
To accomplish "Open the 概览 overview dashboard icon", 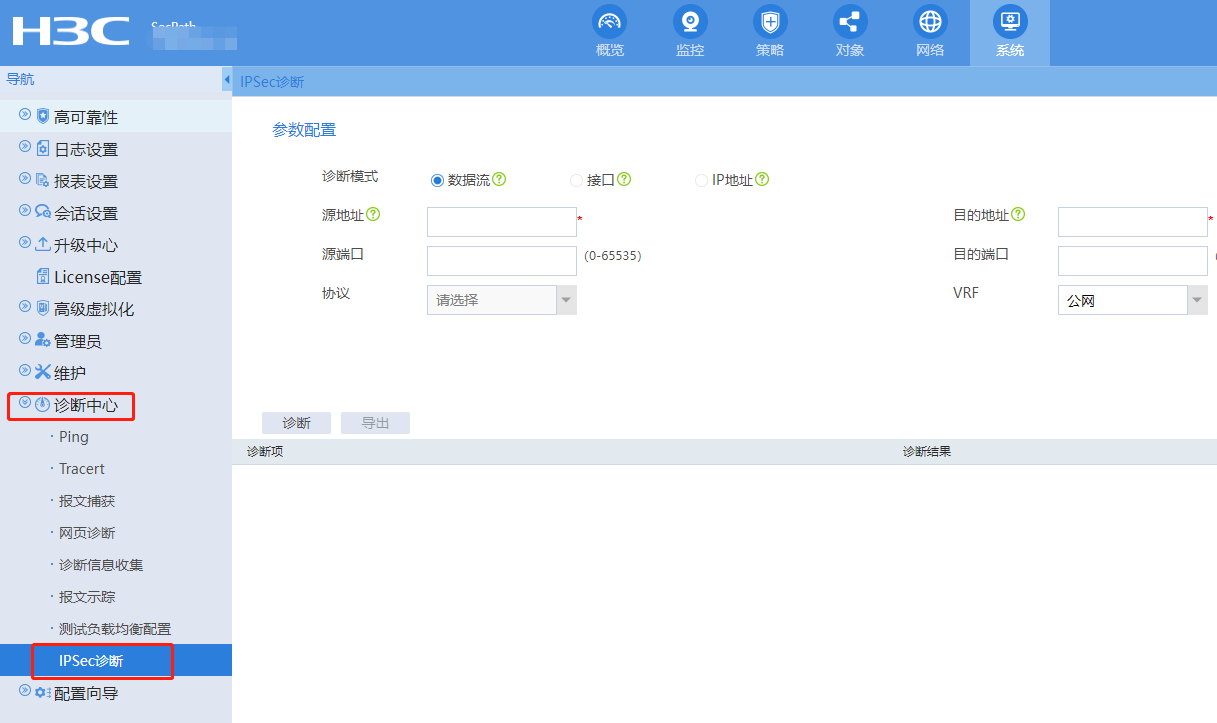I will point(609,22).
